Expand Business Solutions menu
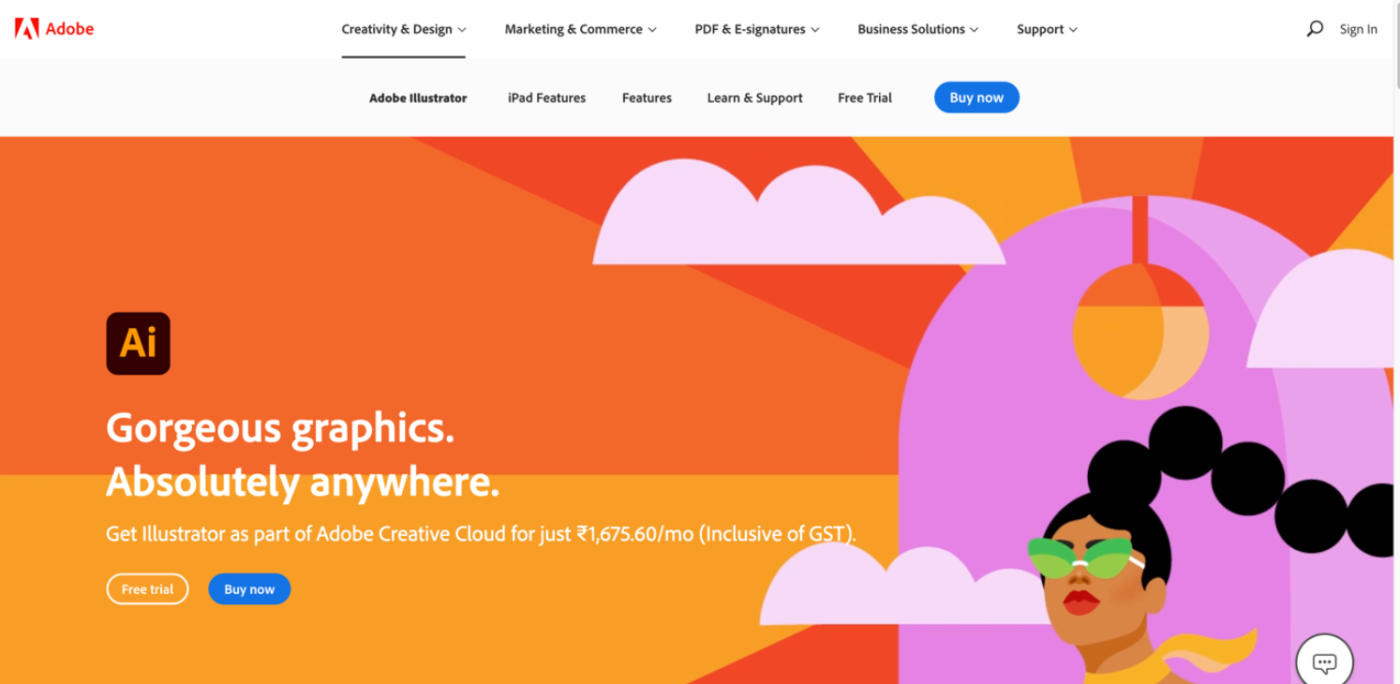The width and height of the screenshot is (1400, 684). 918,29
